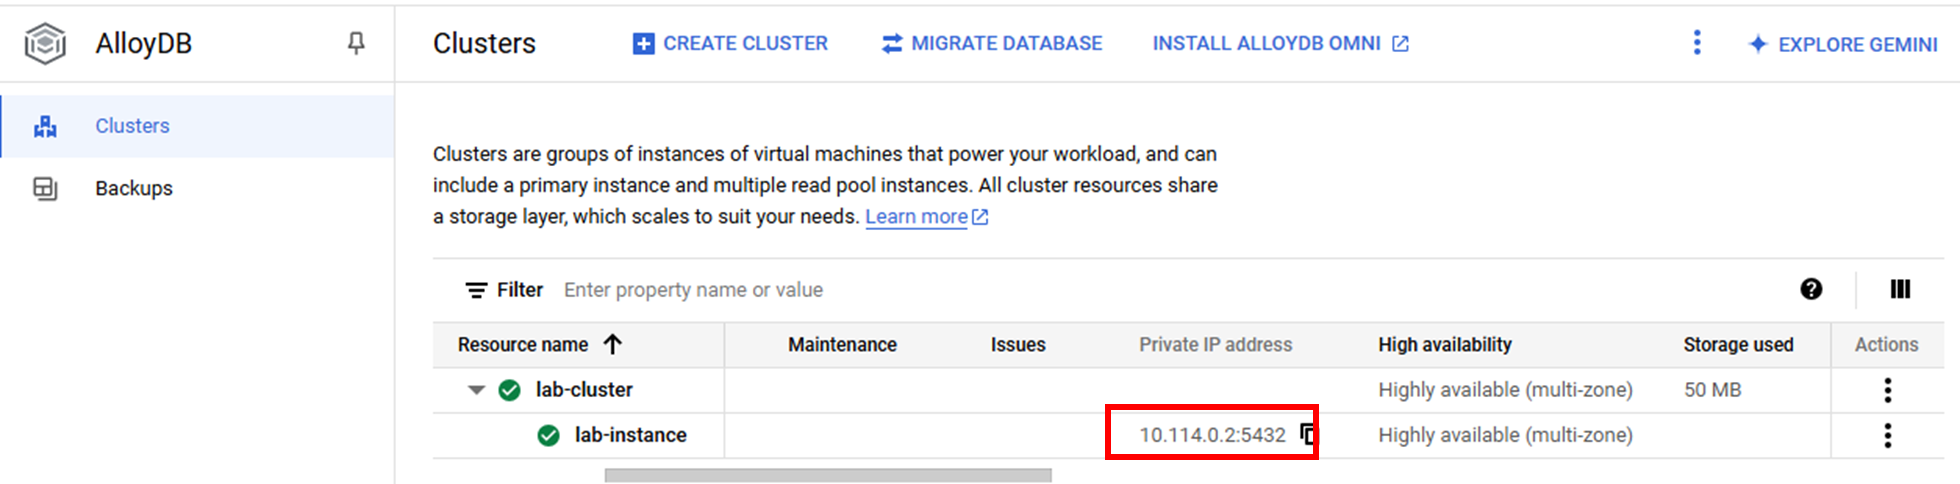
Task: Click the Explore Gemini button
Action: tap(1842, 44)
